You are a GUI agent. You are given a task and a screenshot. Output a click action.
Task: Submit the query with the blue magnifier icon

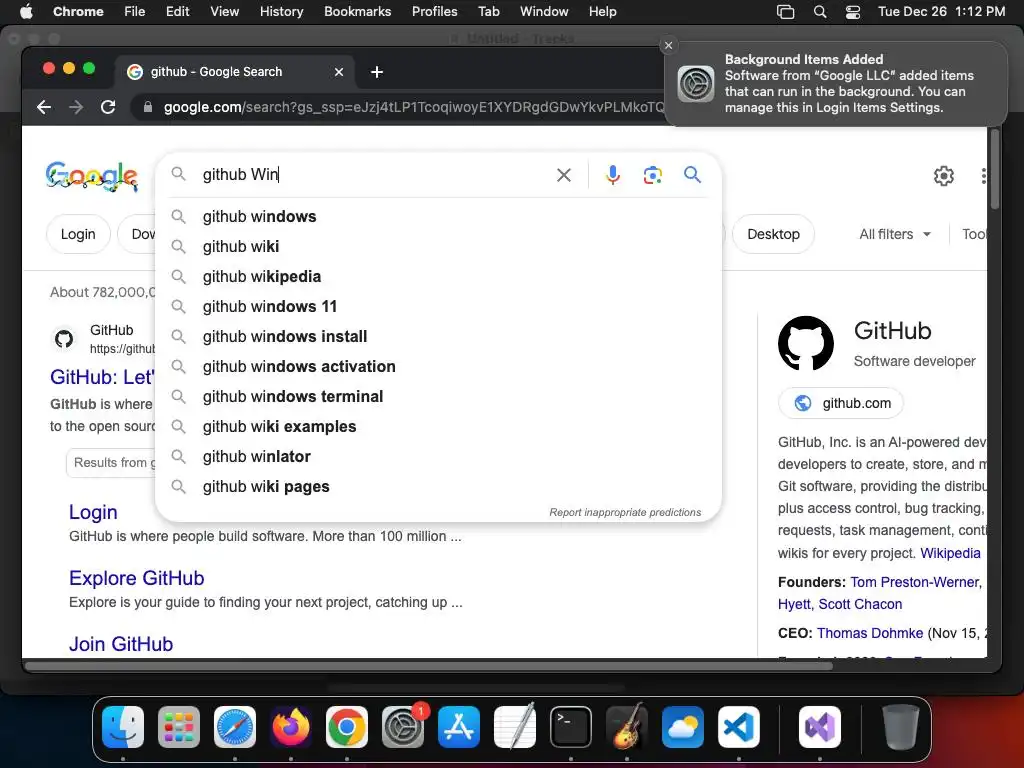[x=692, y=174]
